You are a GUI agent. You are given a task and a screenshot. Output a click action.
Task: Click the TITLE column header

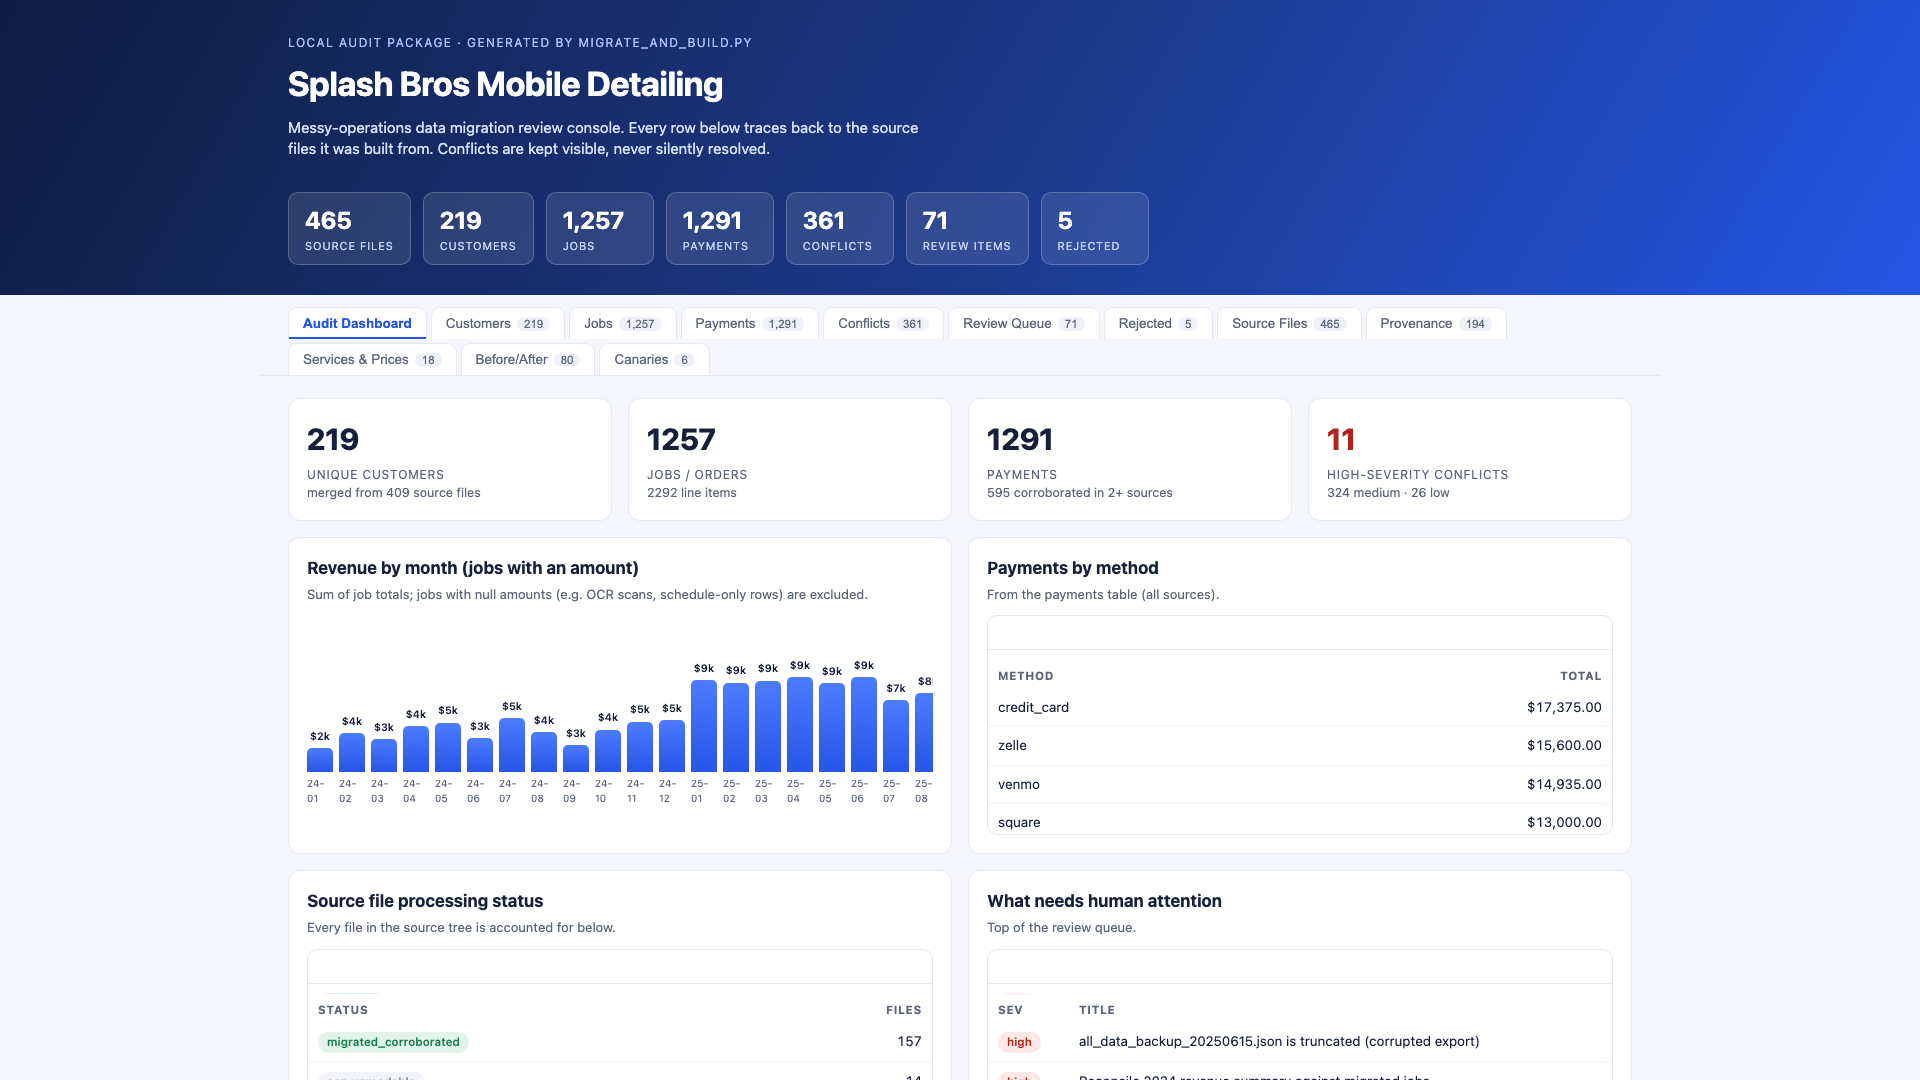point(1097,1010)
